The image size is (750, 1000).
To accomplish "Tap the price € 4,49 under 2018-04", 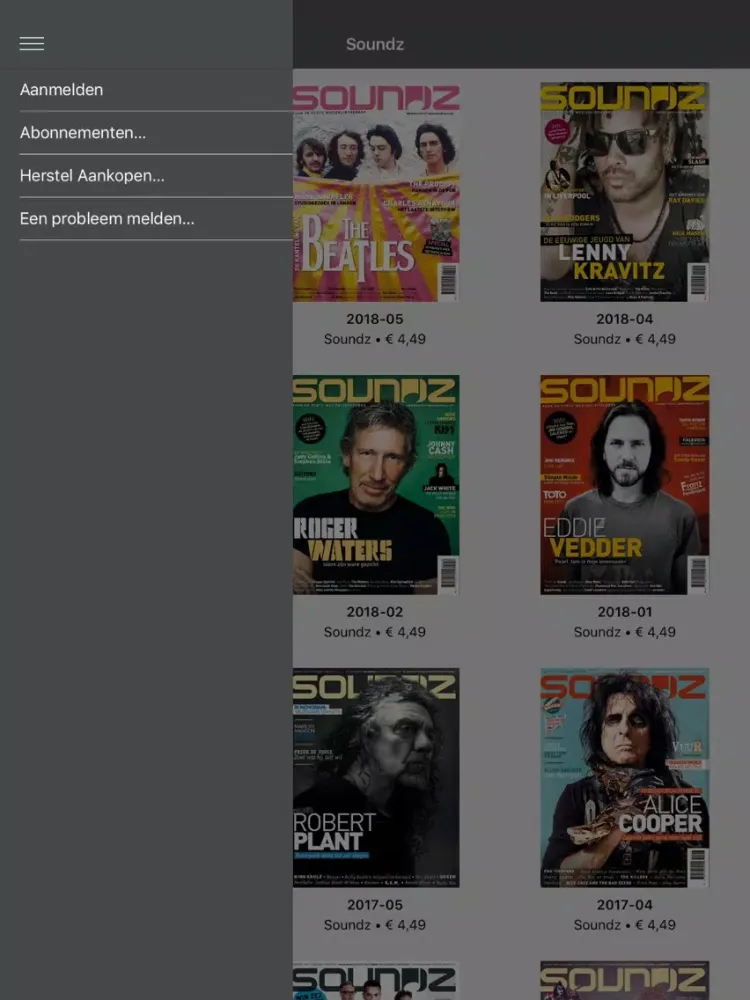I will pyautogui.click(x=656, y=339).
